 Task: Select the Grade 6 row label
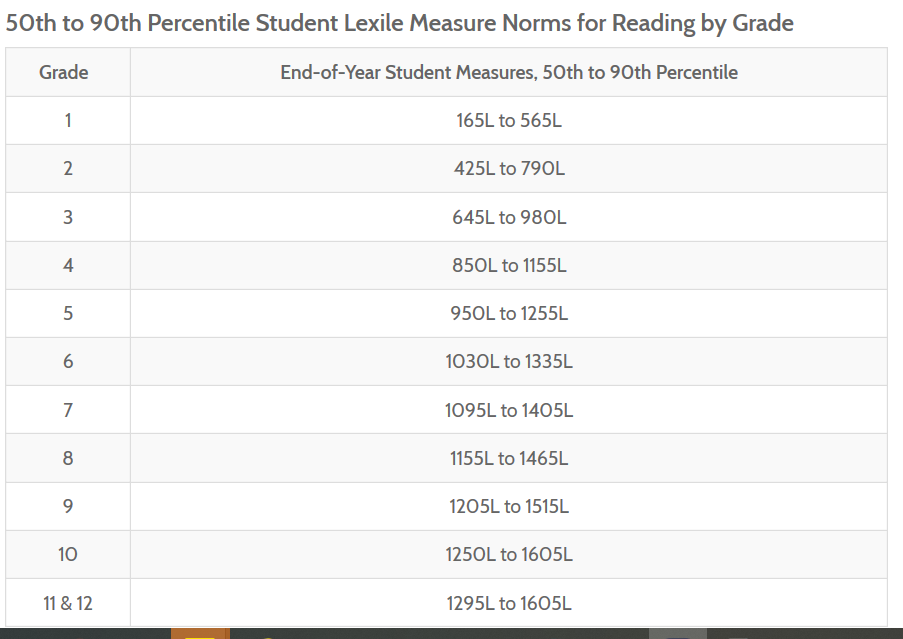point(68,361)
